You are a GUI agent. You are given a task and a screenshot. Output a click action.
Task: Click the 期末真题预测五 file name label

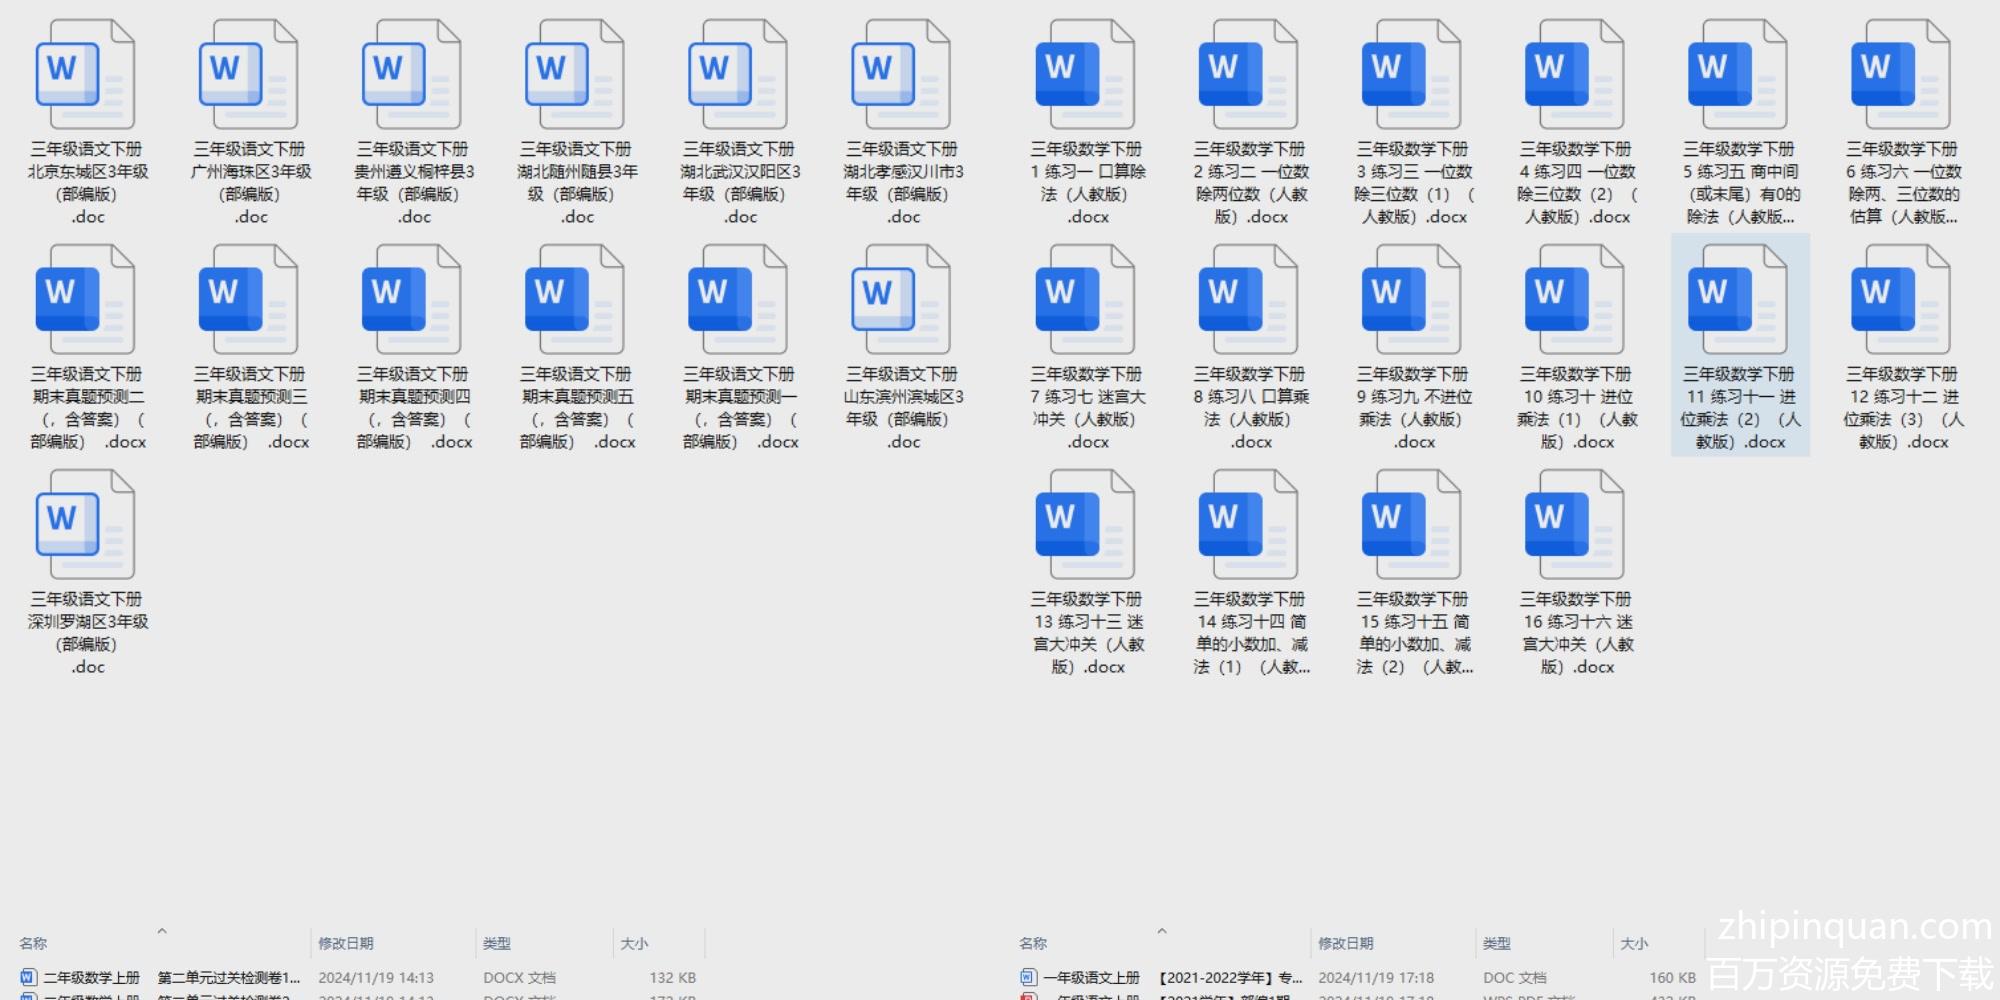576,408
